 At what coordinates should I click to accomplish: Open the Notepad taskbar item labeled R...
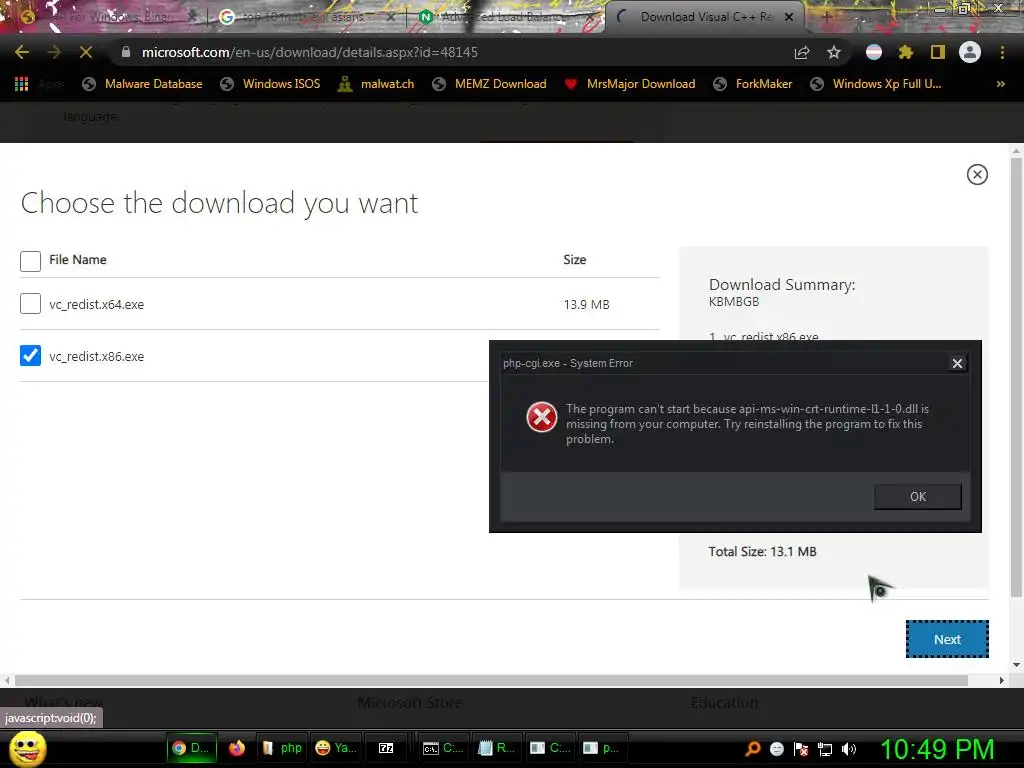[x=496, y=748]
